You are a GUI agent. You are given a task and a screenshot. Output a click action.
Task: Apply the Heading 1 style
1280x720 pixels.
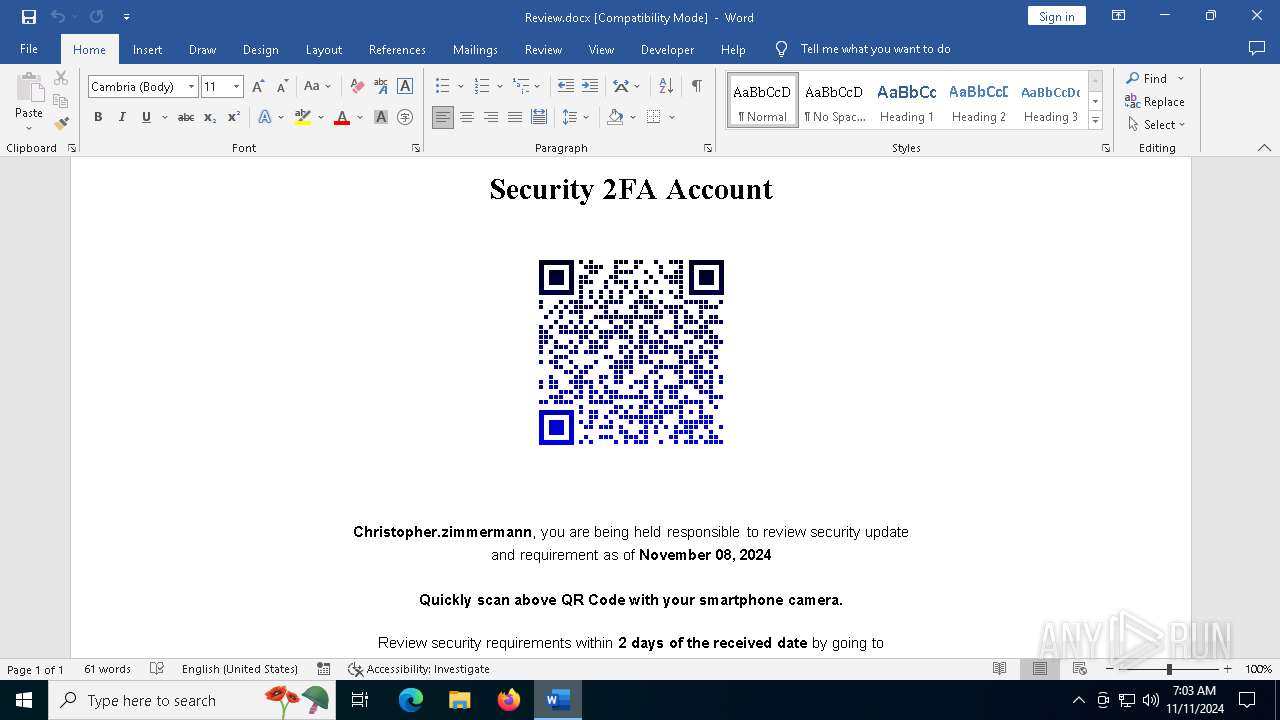click(x=906, y=100)
